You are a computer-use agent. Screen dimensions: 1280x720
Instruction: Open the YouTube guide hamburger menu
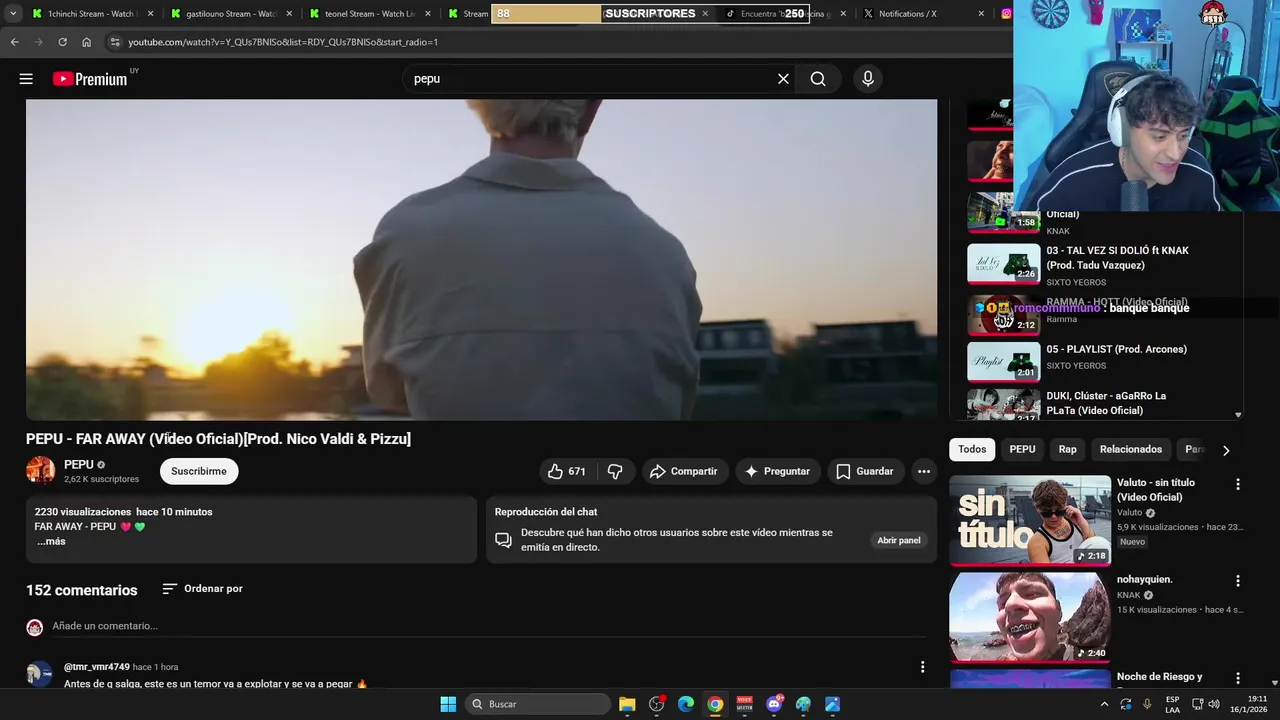pyautogui.click(x=26, y=79)
